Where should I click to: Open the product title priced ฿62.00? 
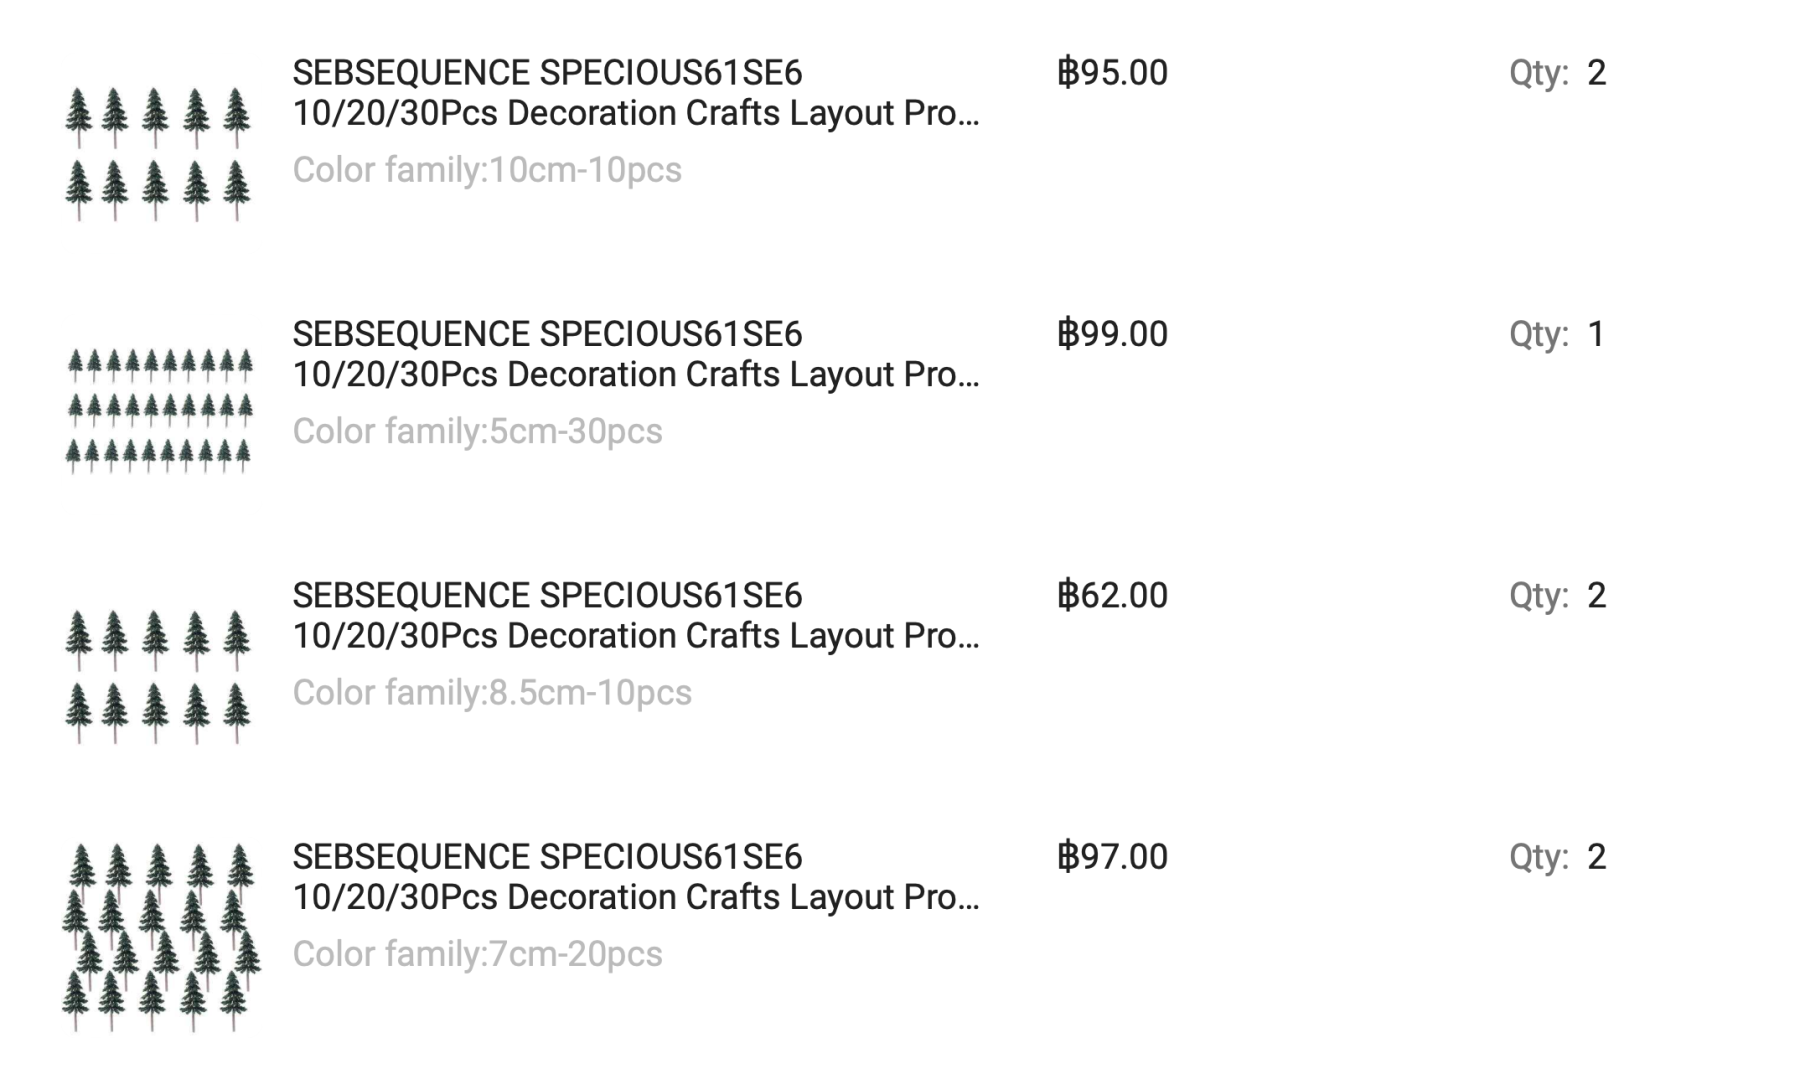635,616
